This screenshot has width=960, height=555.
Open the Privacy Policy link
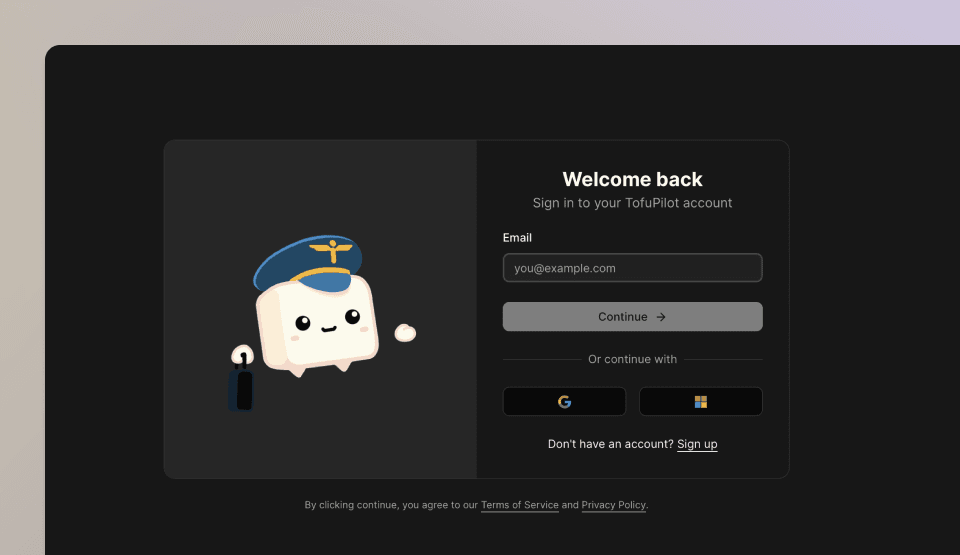coord(613,505)
